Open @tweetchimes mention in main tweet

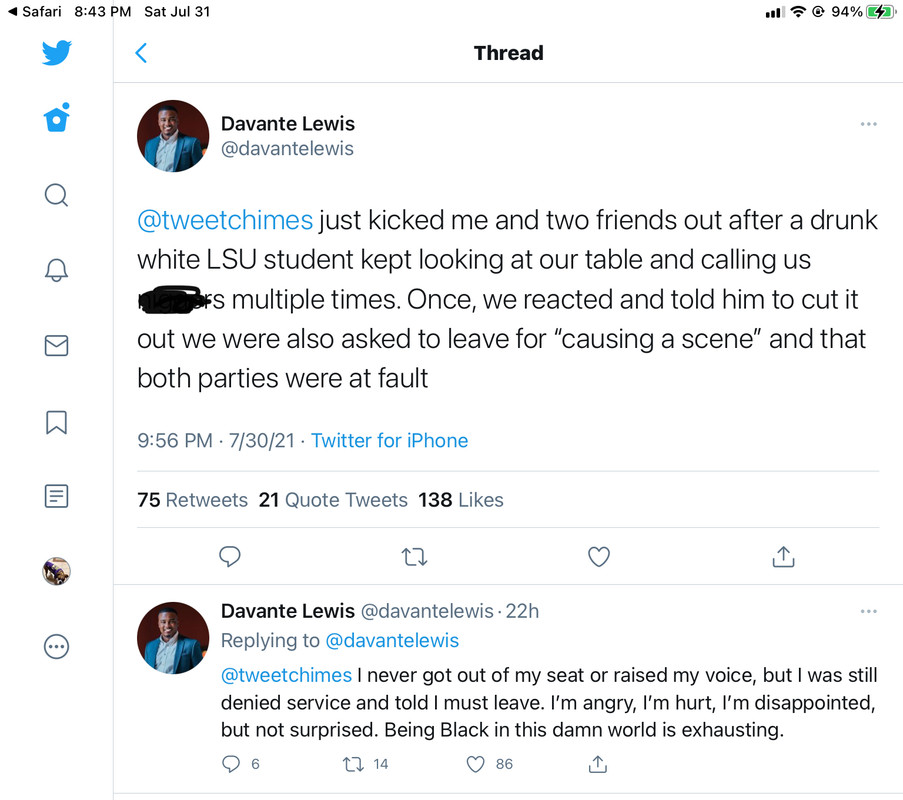pos(225,220)
